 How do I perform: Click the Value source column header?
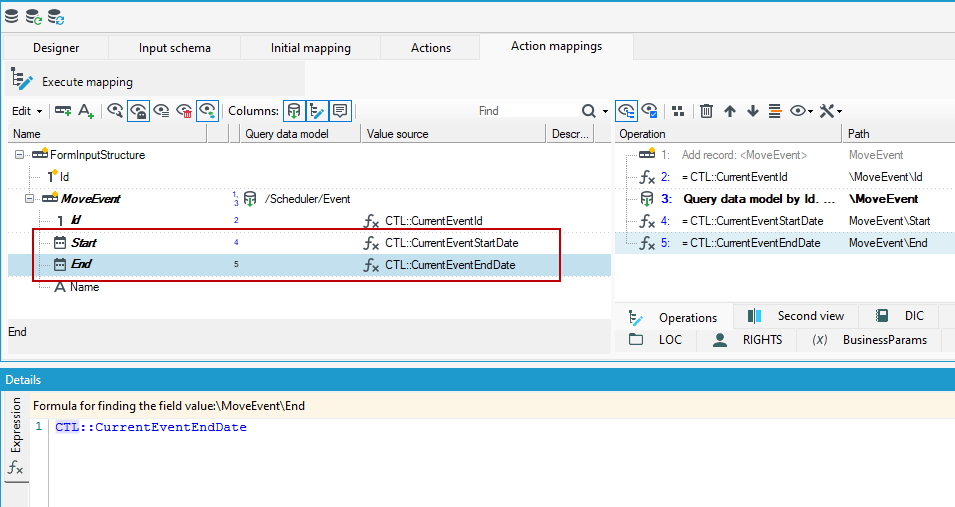pos(453,133)
